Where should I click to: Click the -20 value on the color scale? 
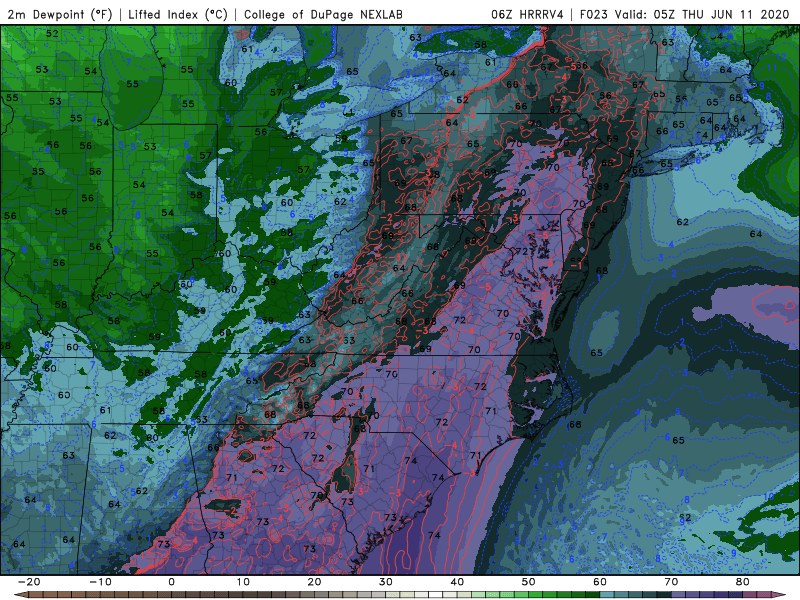[x=29, y=582]
